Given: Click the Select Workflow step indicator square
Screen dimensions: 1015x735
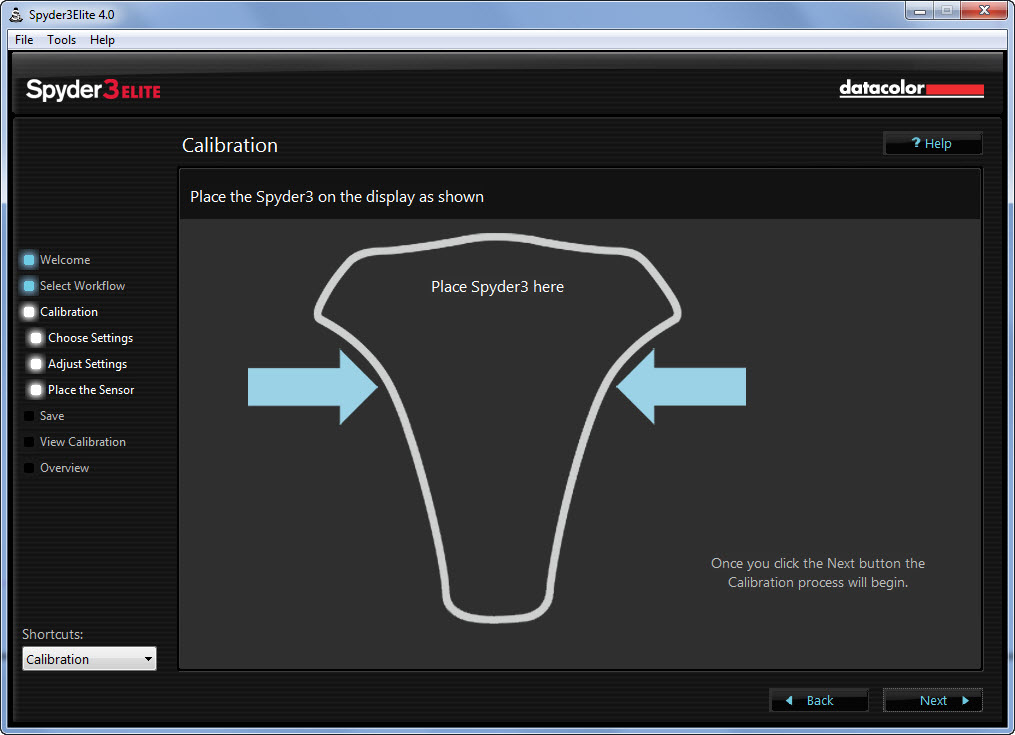Looking at the screenshot, I should [x=29, y=286].
